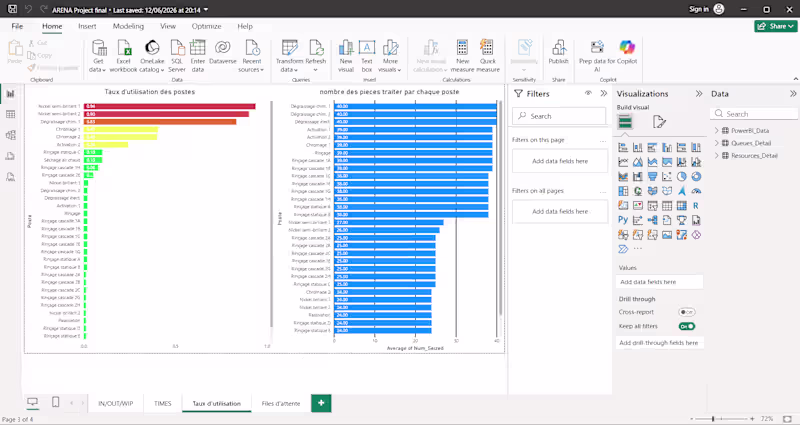Select the Clustered column chart visual

(667, 147)
